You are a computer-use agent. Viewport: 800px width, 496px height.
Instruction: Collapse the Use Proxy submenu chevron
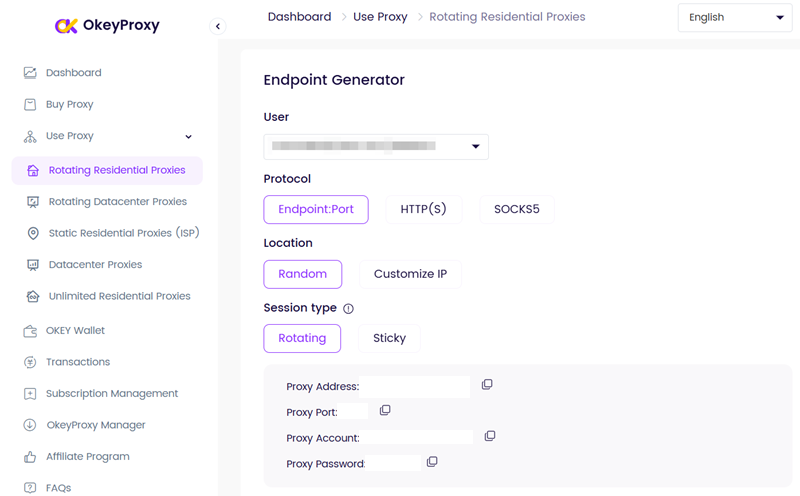click(188, 137)
